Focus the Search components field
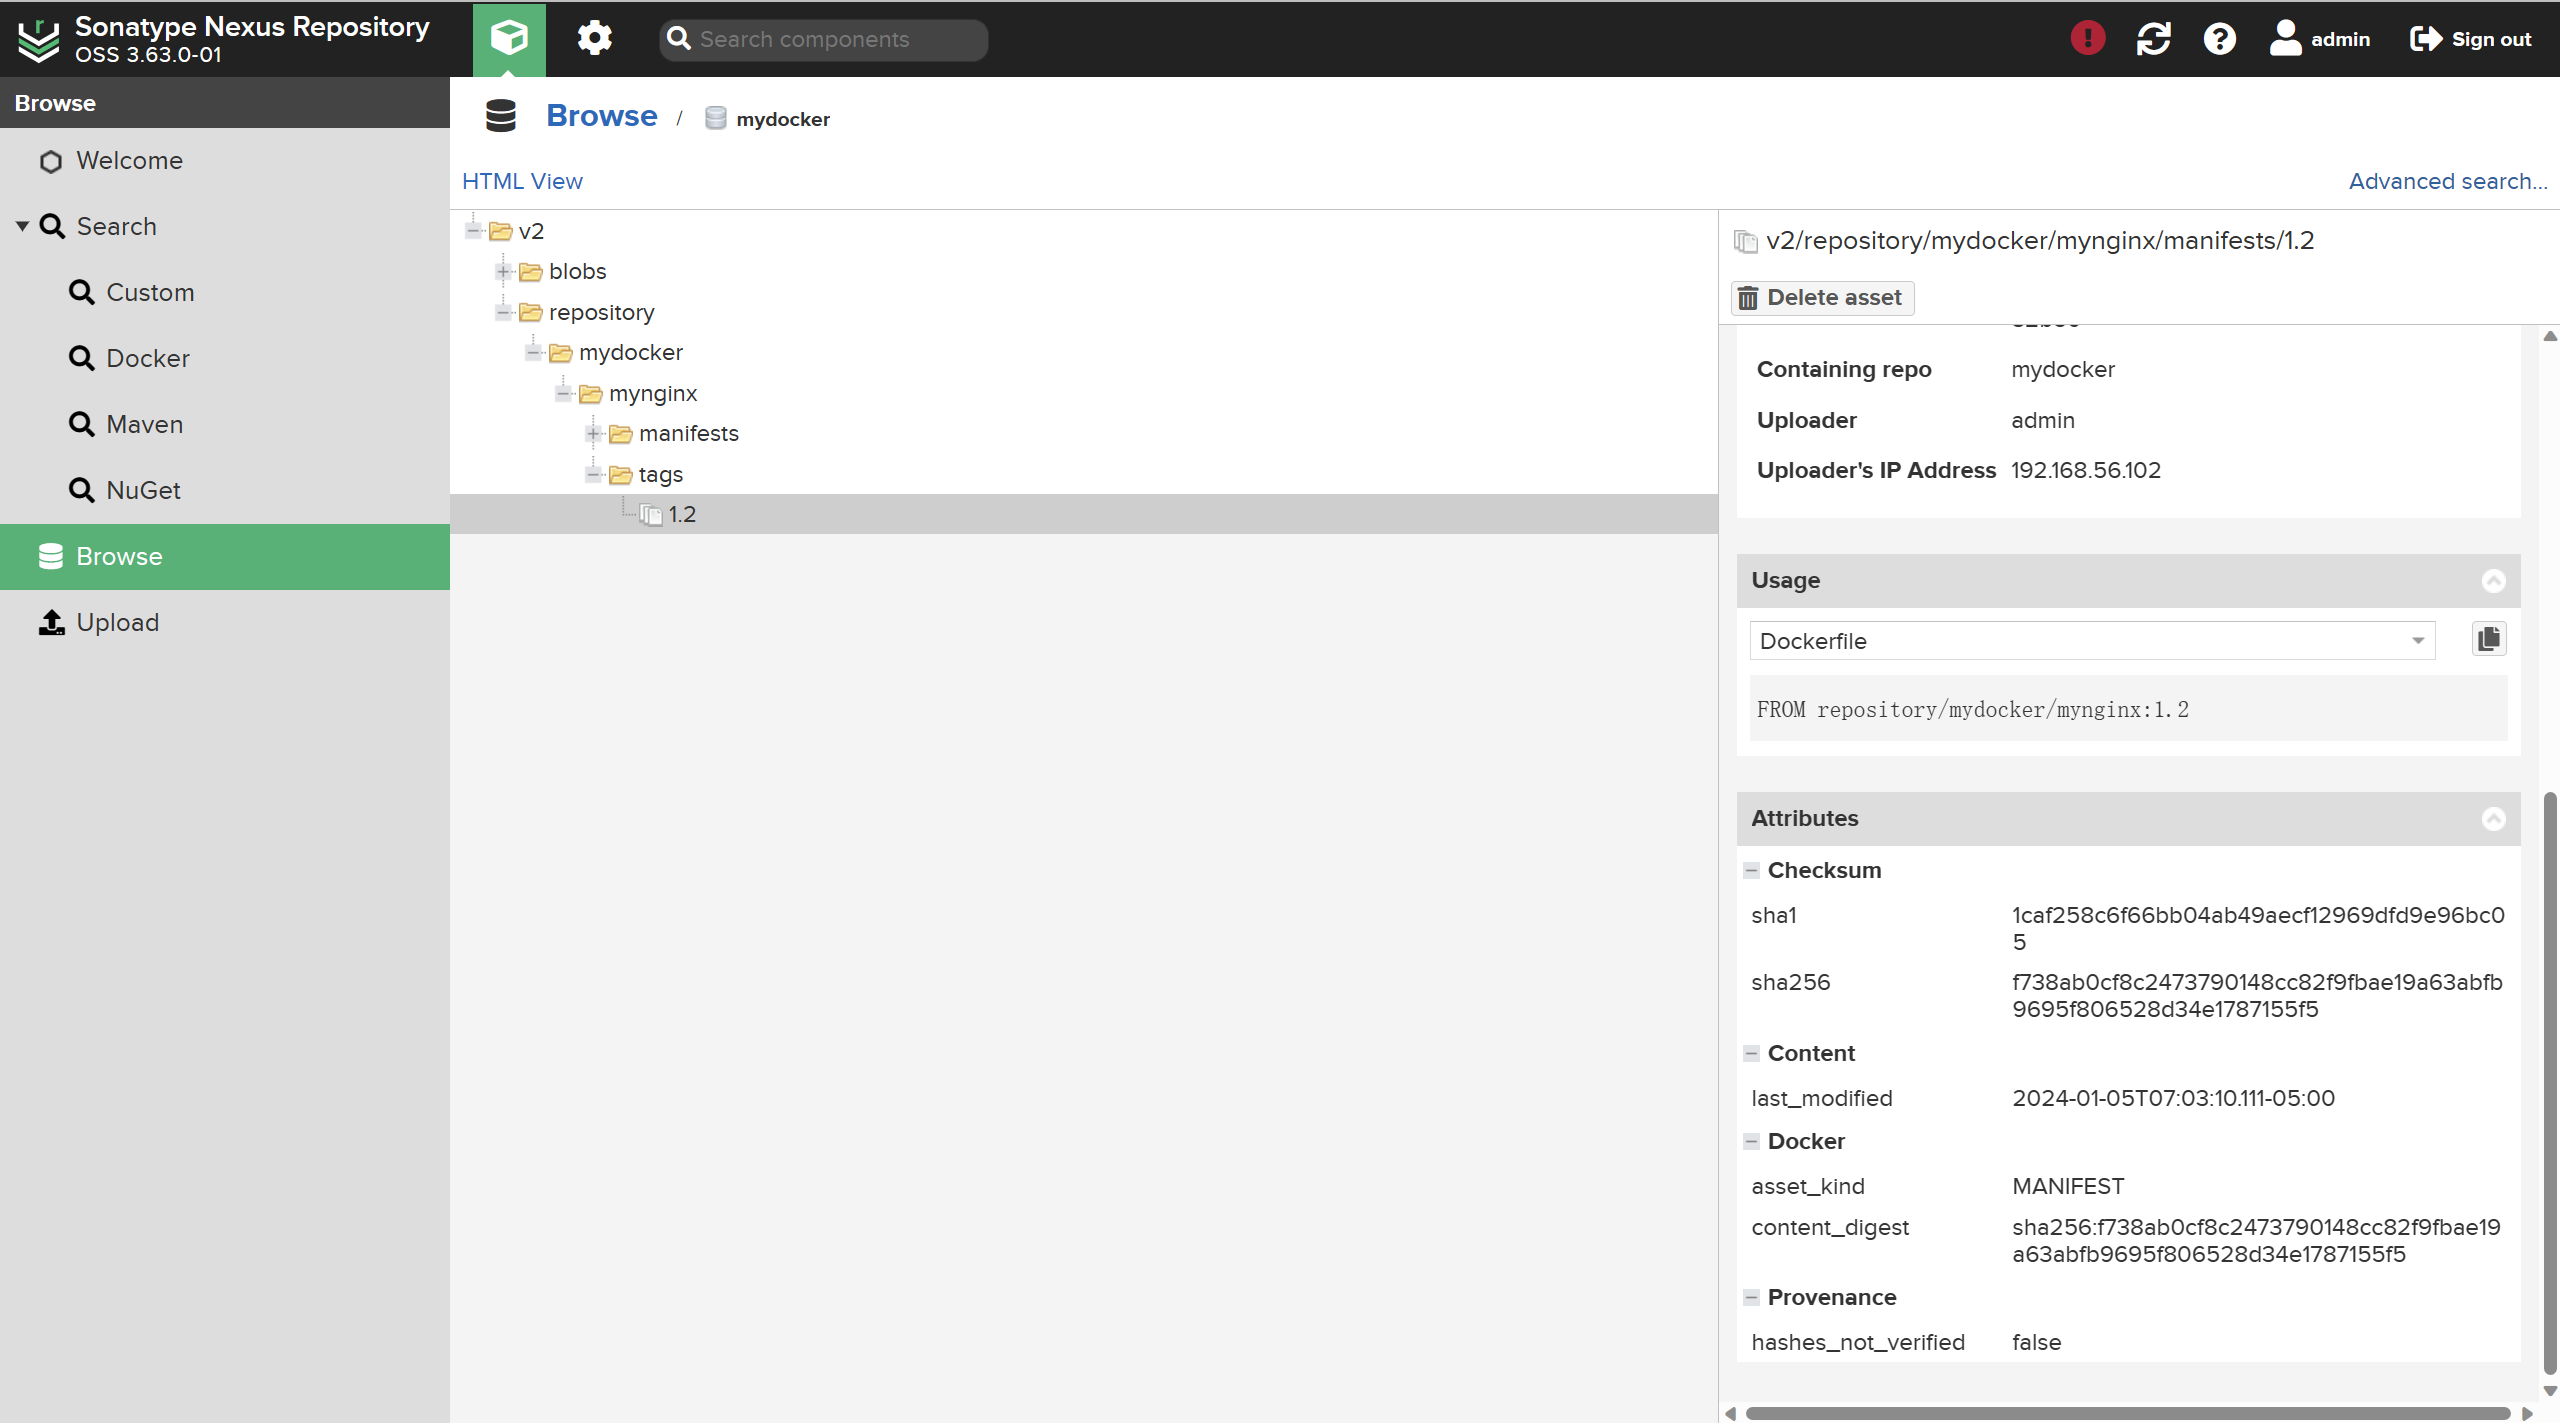Viewport: 2560px width, 1423px height. tap(823, 39)
